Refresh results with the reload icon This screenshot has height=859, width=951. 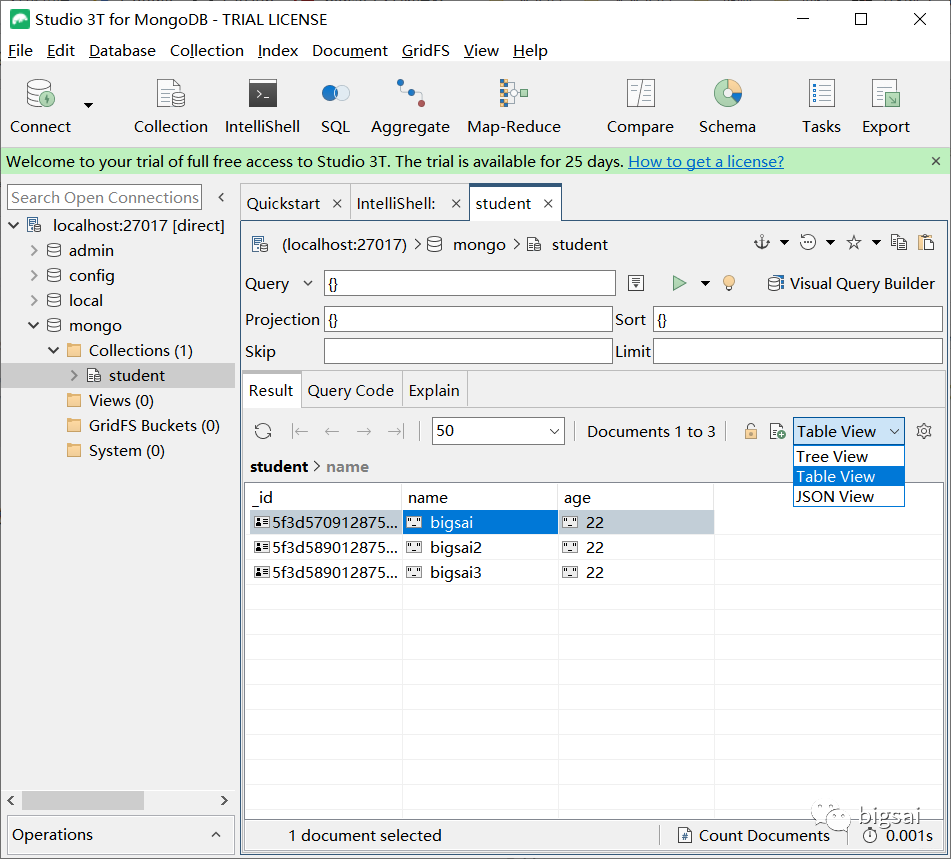pos(263,432)
